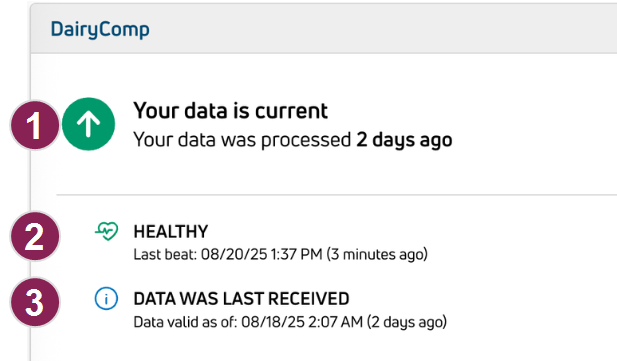Screen dimensions: 617x361
Task: Click the 'Your data was processed' line
Action: (x=293, y=140)
